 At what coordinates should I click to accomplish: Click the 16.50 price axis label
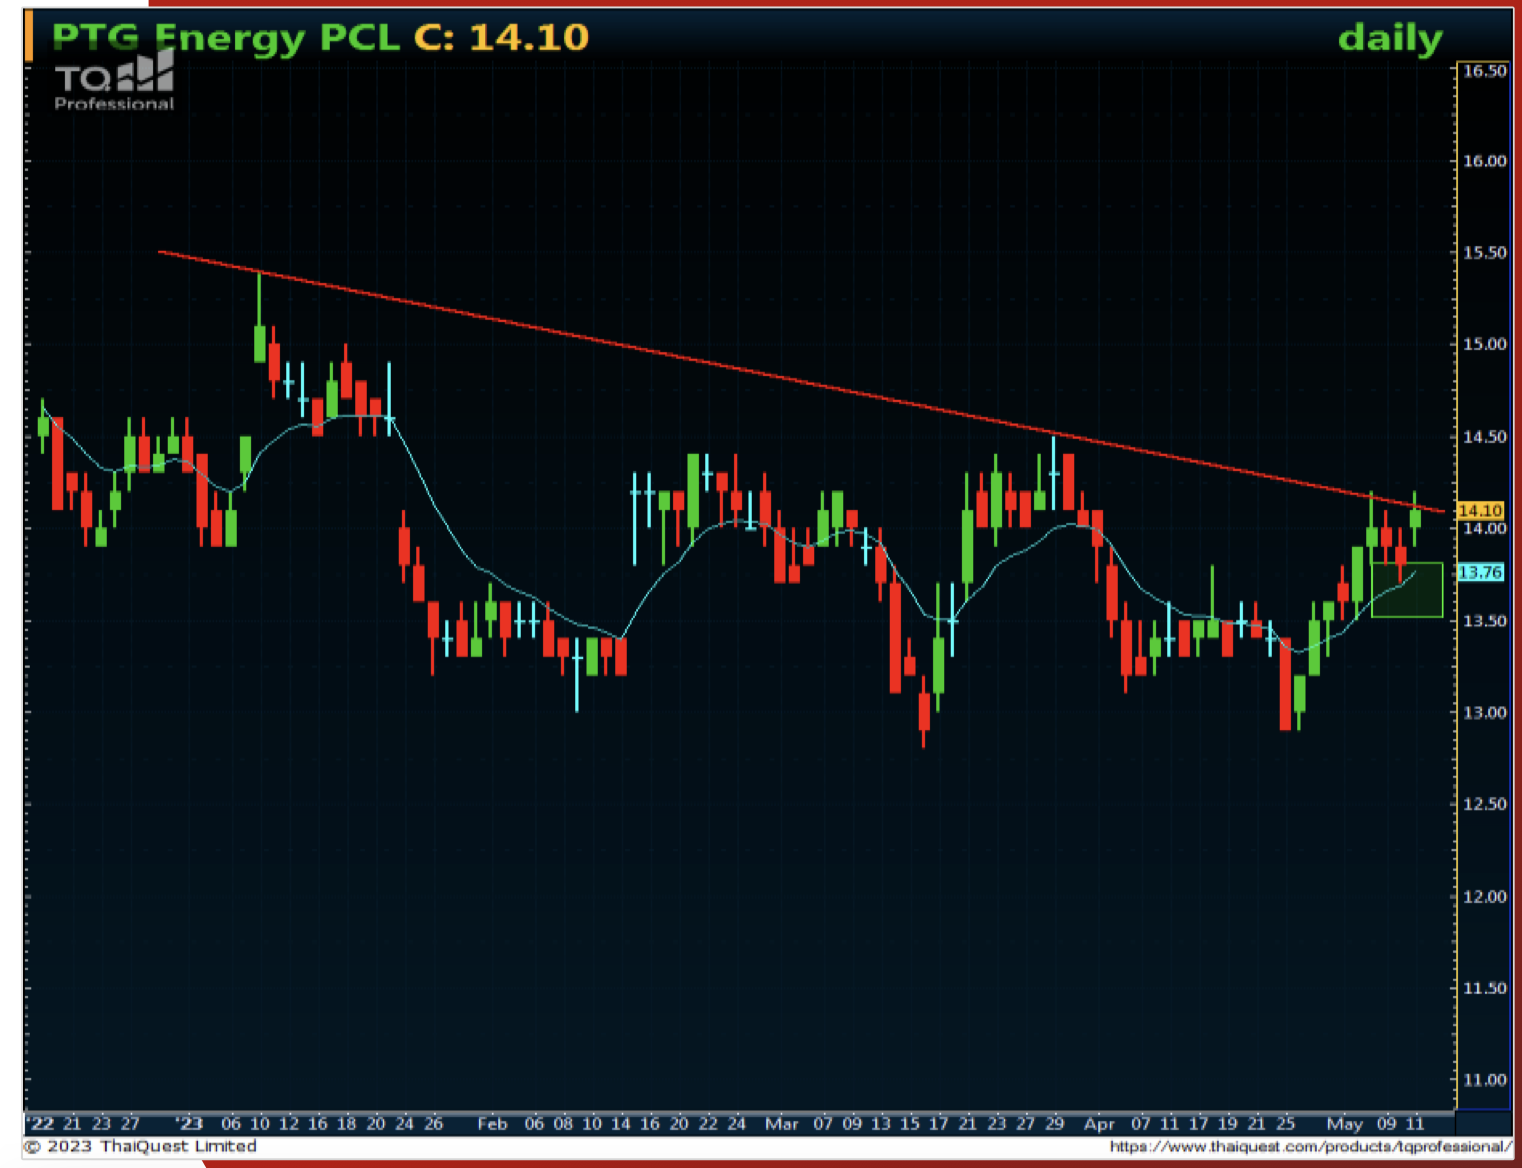[x=1484, y=71]
